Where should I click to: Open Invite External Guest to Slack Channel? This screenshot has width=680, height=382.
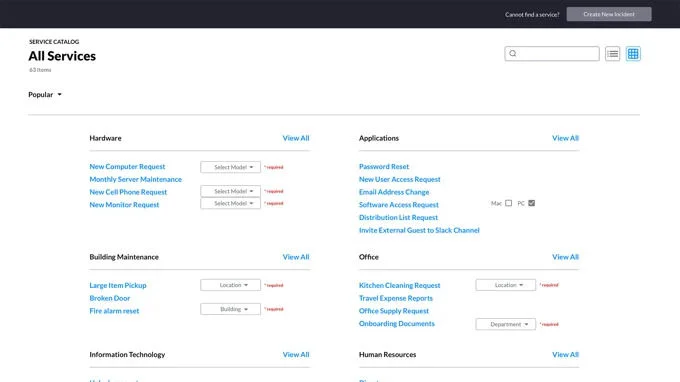point(419,230)
